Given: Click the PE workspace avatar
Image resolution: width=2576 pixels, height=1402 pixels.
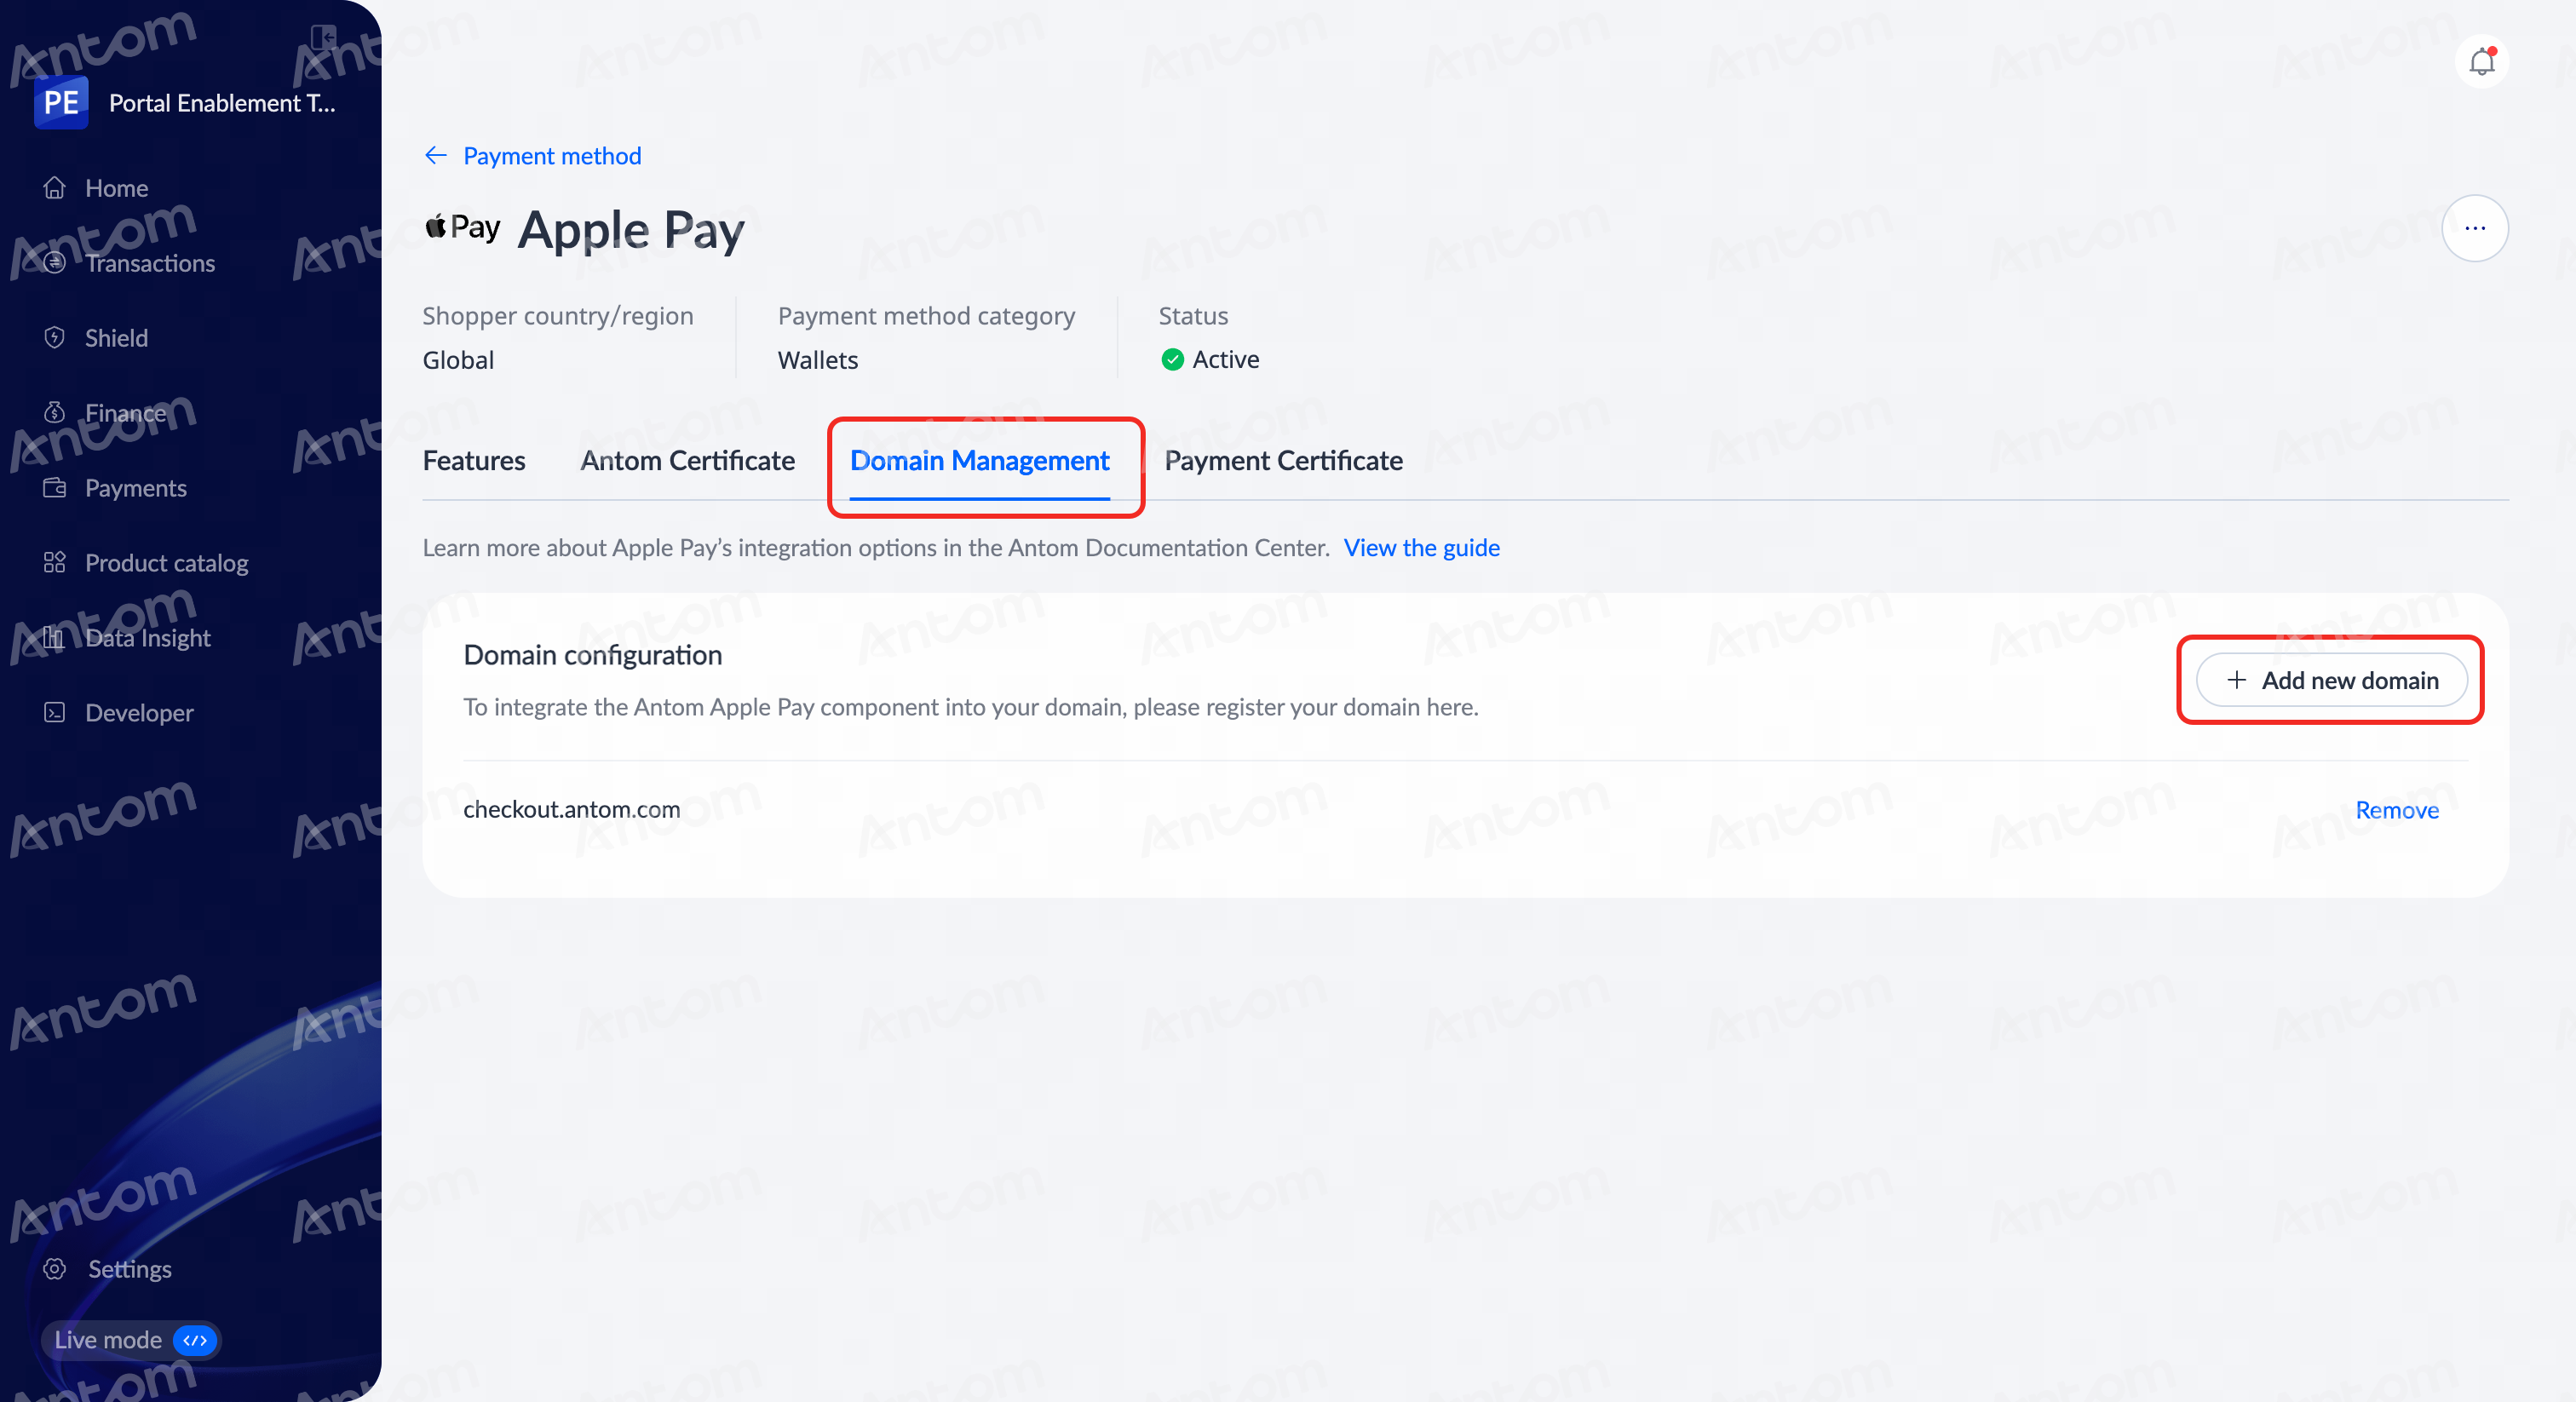Looking at the screenshot, I should point(61,103).
